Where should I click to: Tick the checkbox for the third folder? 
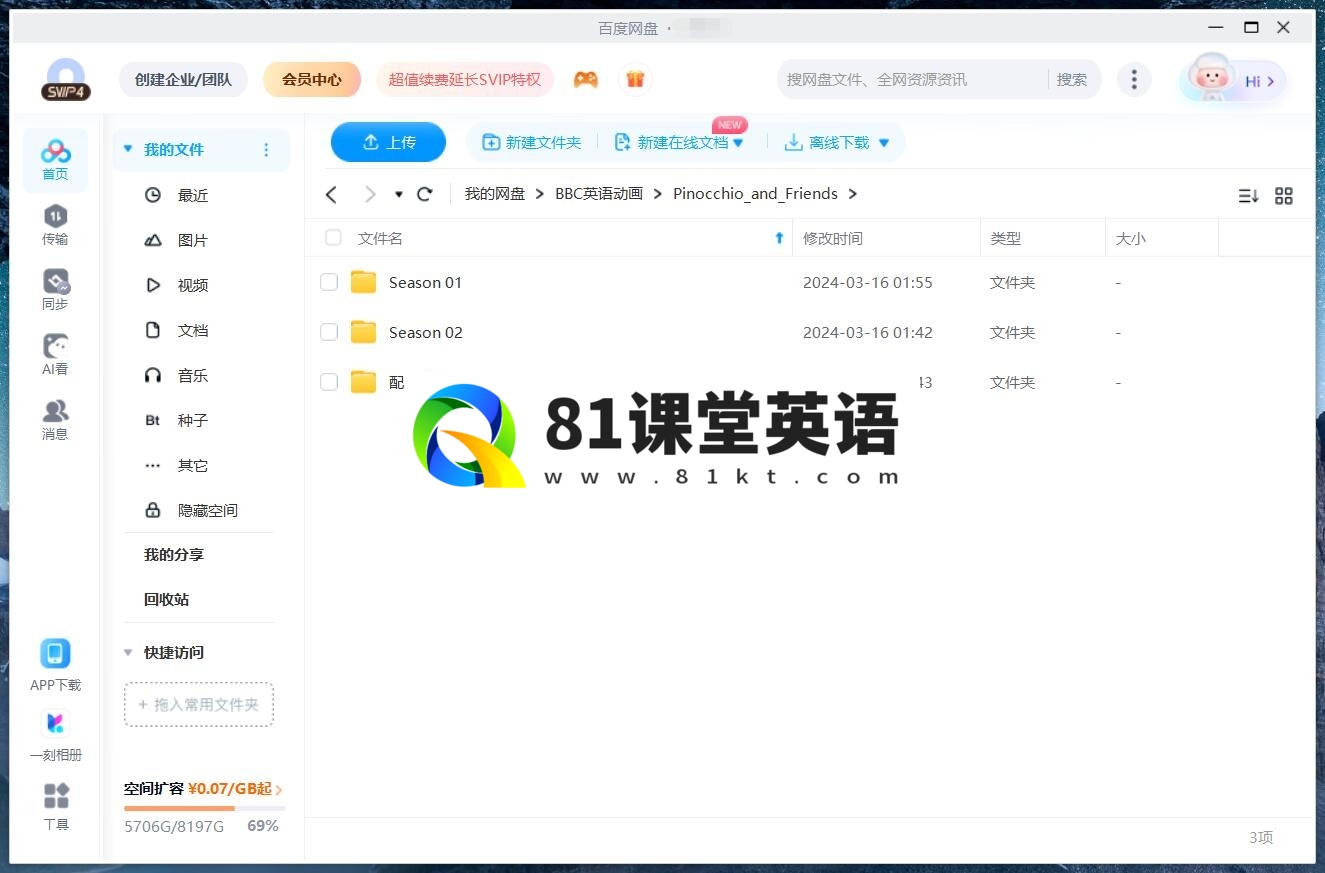pos(329,382)
